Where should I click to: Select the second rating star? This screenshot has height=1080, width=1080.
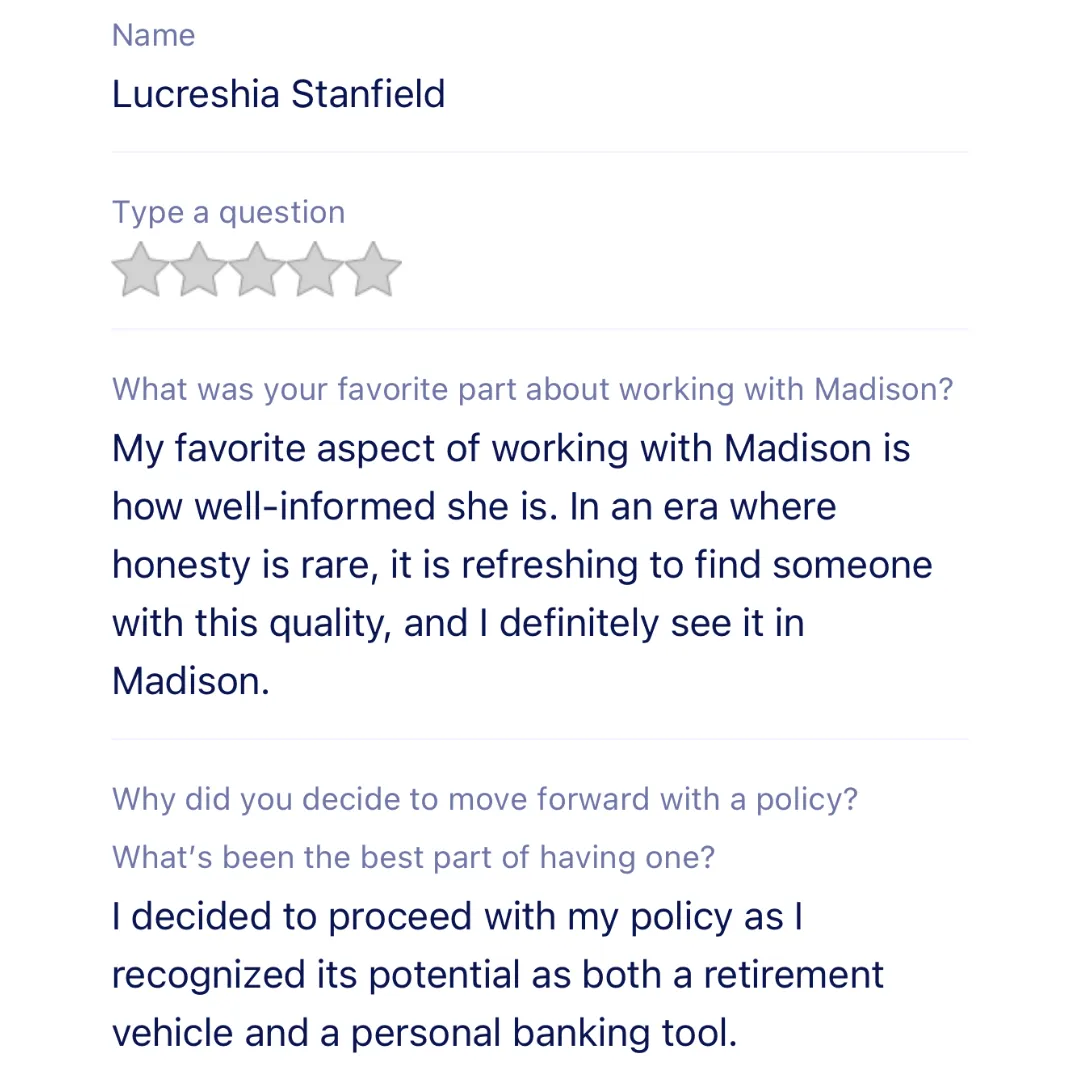[x=198, y=270]
